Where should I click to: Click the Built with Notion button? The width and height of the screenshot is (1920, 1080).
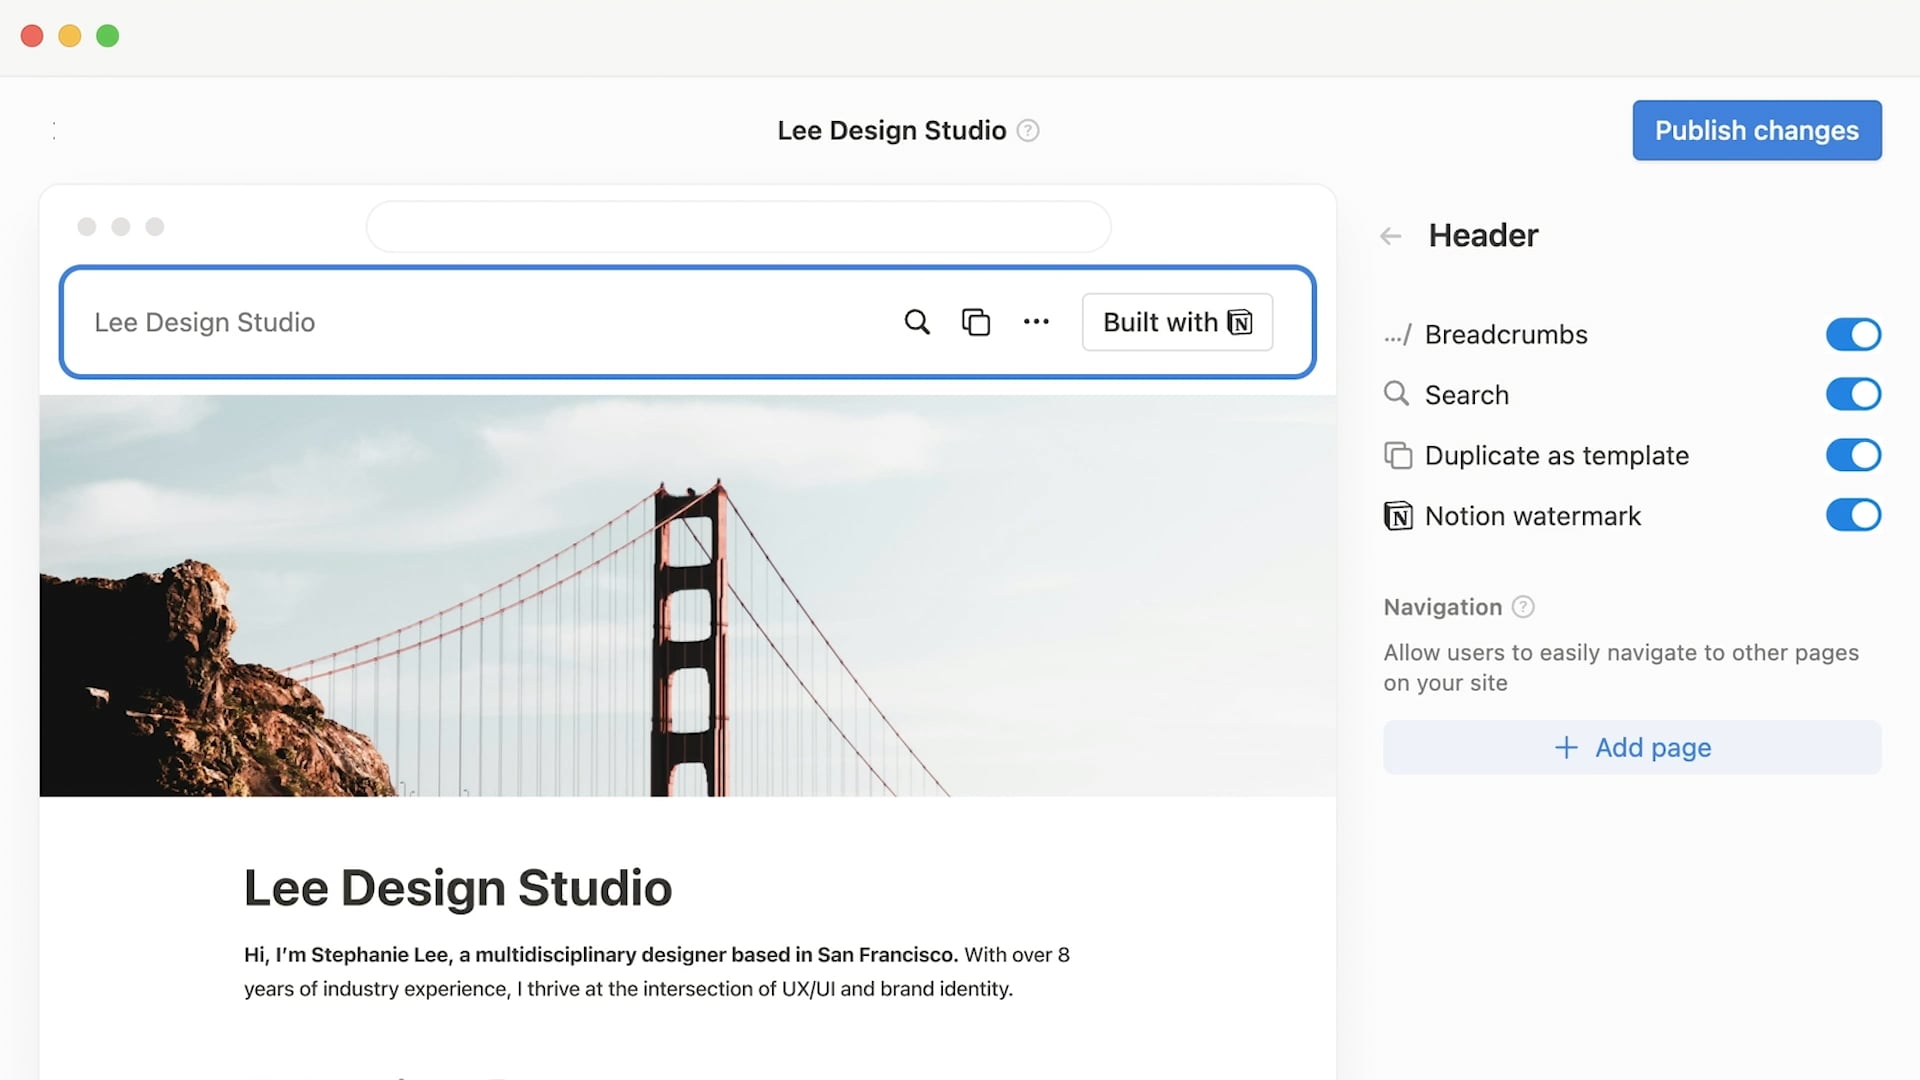click(x=1177, y=322)
